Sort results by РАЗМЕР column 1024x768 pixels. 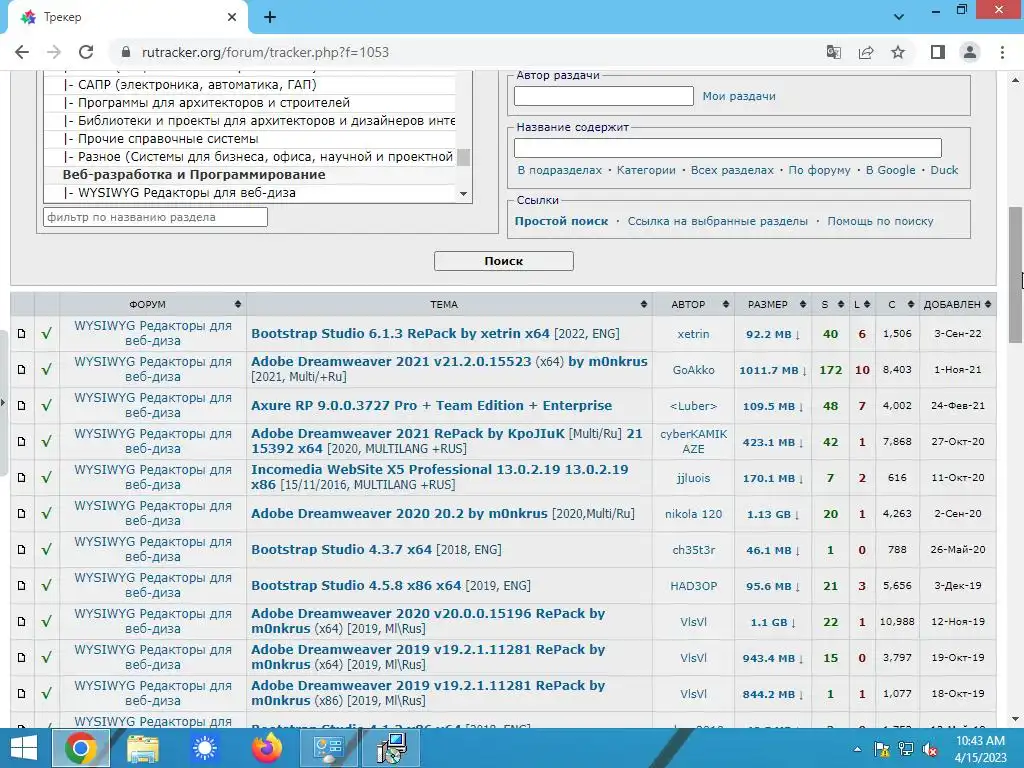773,304
